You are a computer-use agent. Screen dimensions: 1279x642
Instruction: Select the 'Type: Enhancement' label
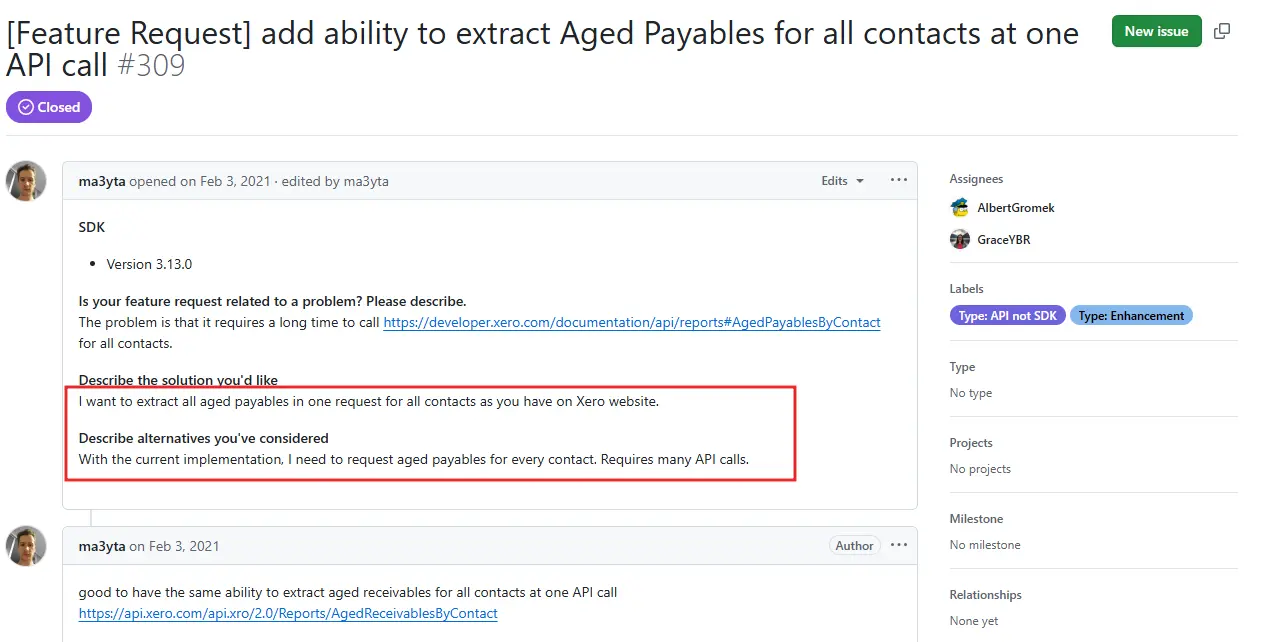tap(1131, 316)
